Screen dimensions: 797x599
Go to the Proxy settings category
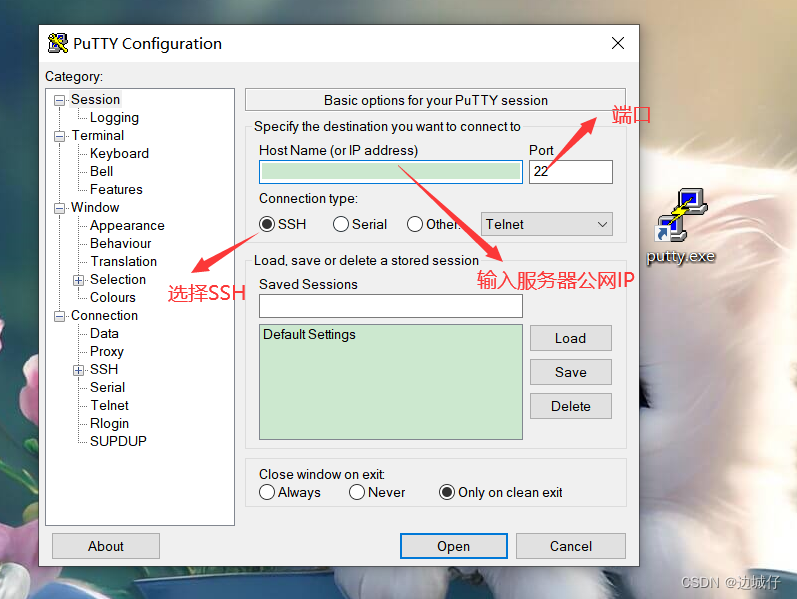point(107,351)
